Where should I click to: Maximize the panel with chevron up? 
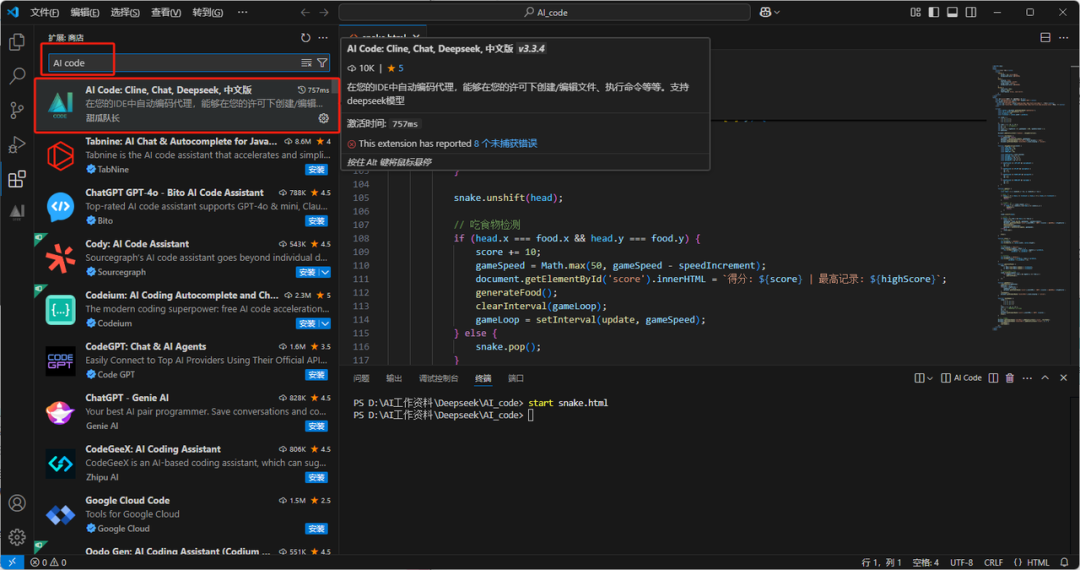[1045, 378]
